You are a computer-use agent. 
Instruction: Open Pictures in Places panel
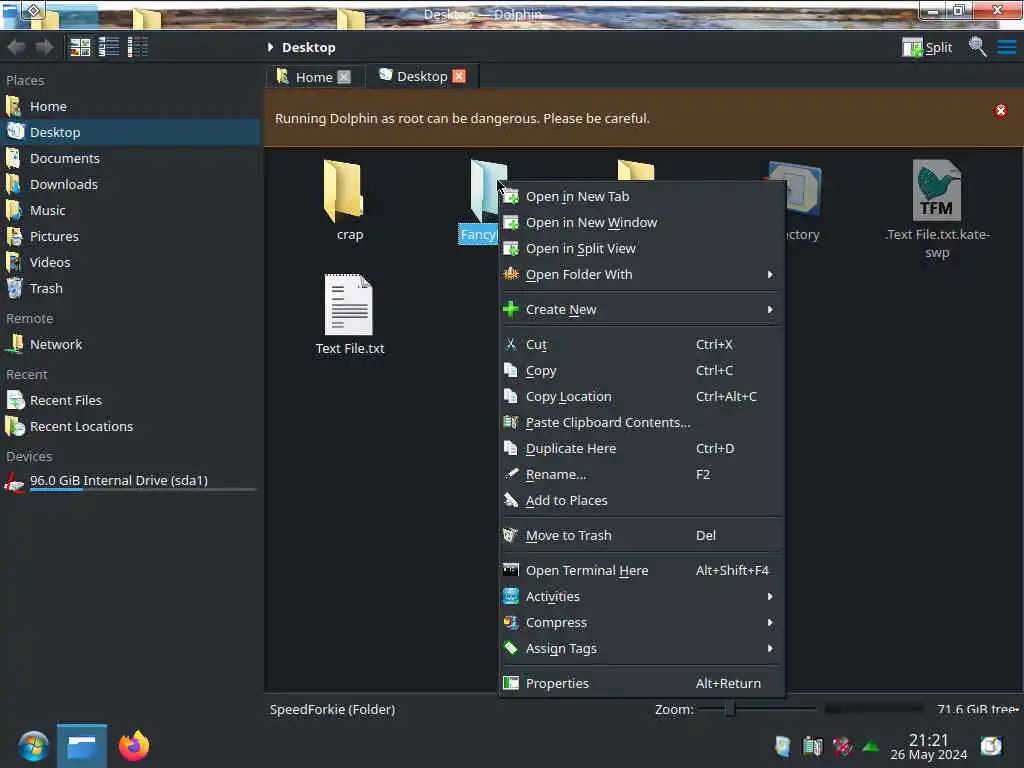[x=131, y=236]
